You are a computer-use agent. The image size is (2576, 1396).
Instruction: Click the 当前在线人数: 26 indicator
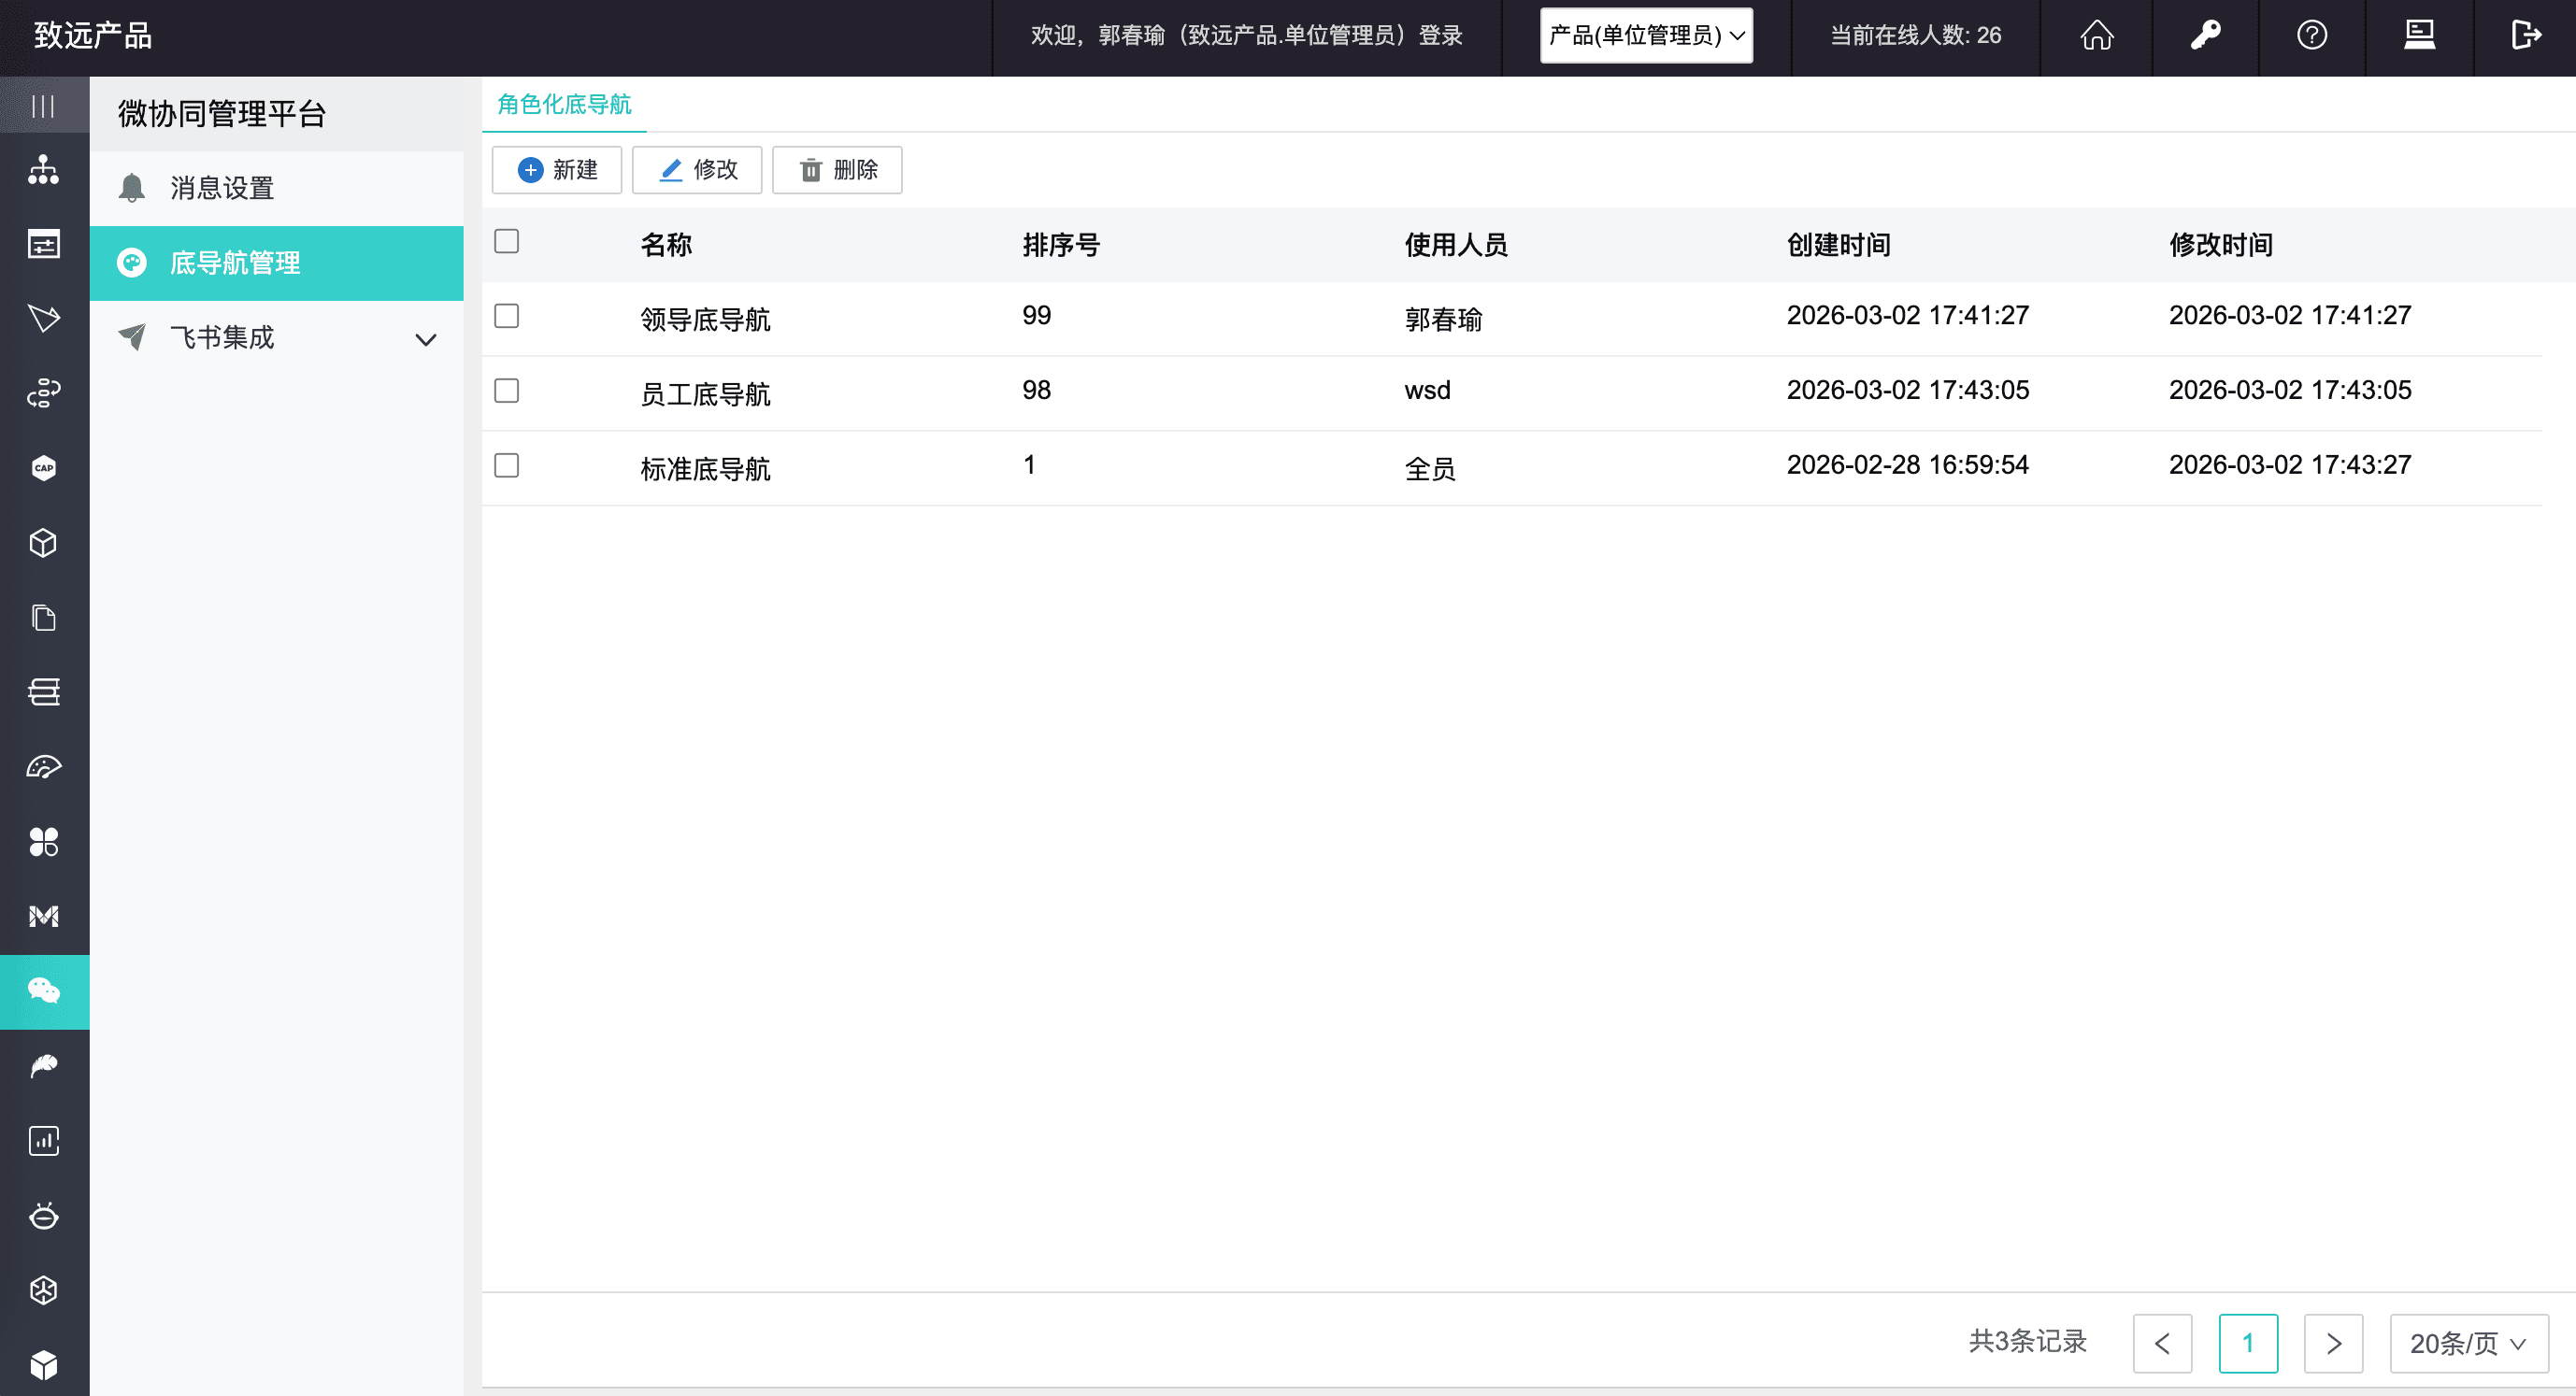coord(1915,35)
